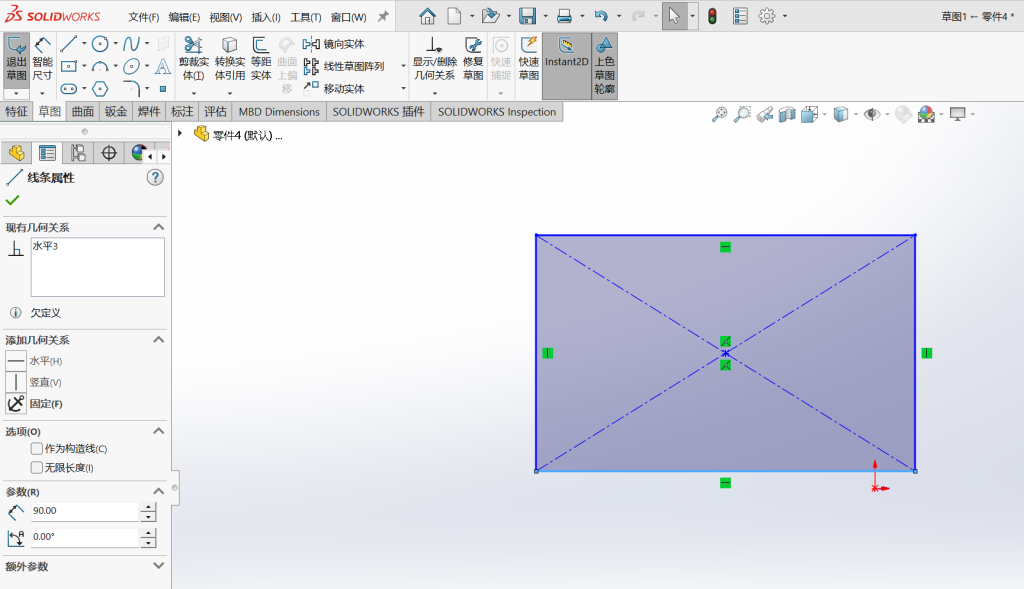Click the Convert Entities (转换实体引用) icon
The height and width of the screenshot is (589, 1024).
tap(229, 59)
